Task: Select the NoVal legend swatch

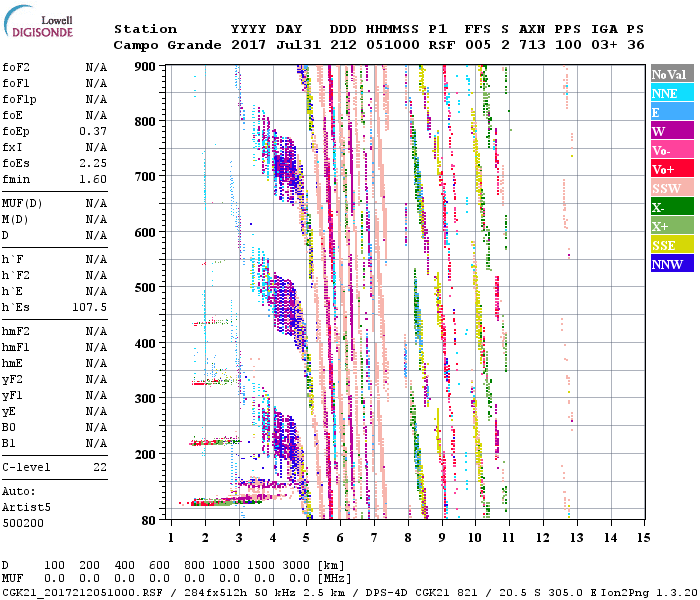Action: coord(672,74)
